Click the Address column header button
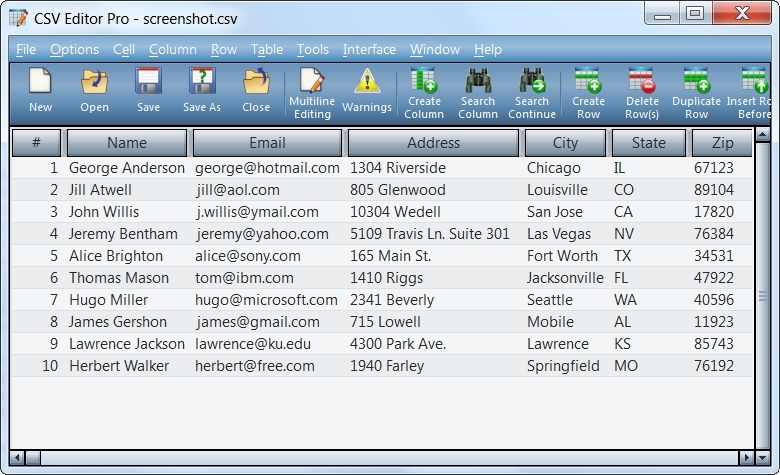This screenshot has width=780, height=475. point(433,143)
